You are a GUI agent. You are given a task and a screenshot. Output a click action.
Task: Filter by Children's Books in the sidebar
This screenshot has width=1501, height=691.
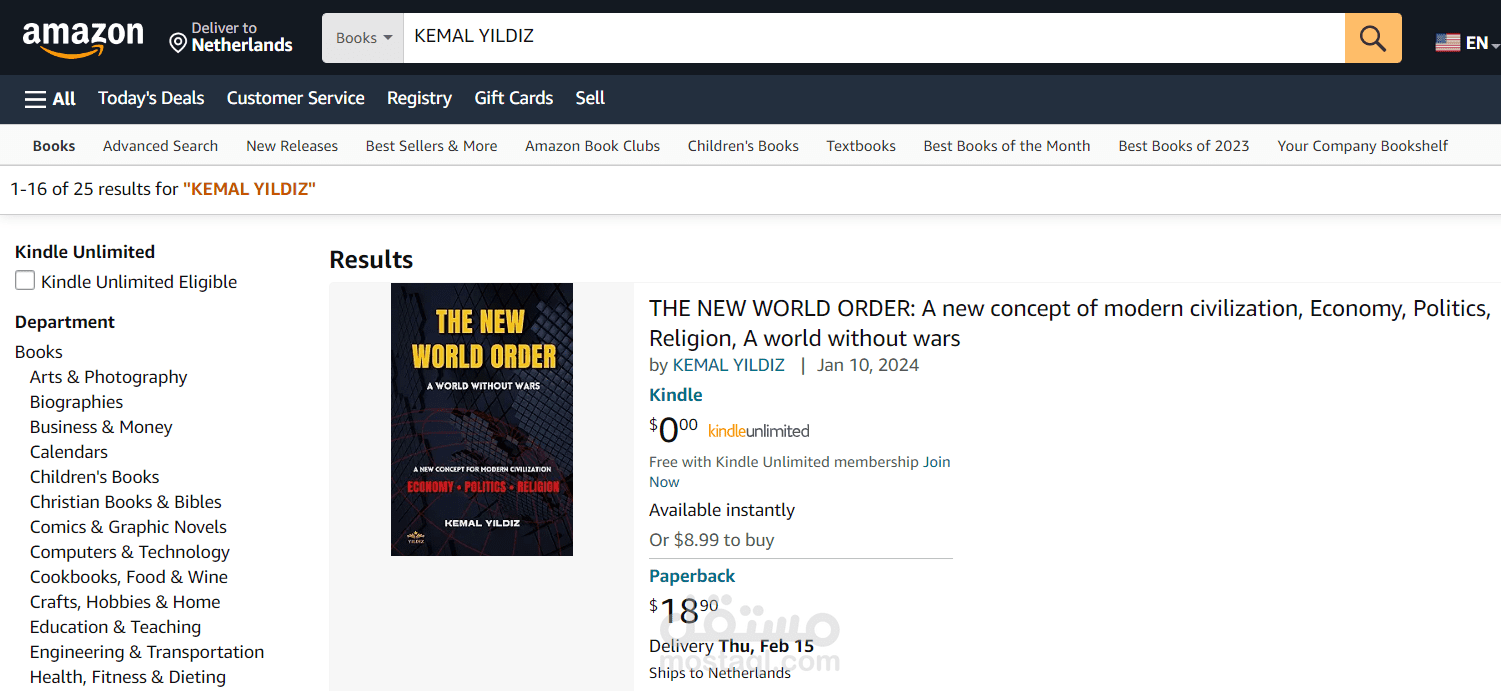[x=94, y=477]
